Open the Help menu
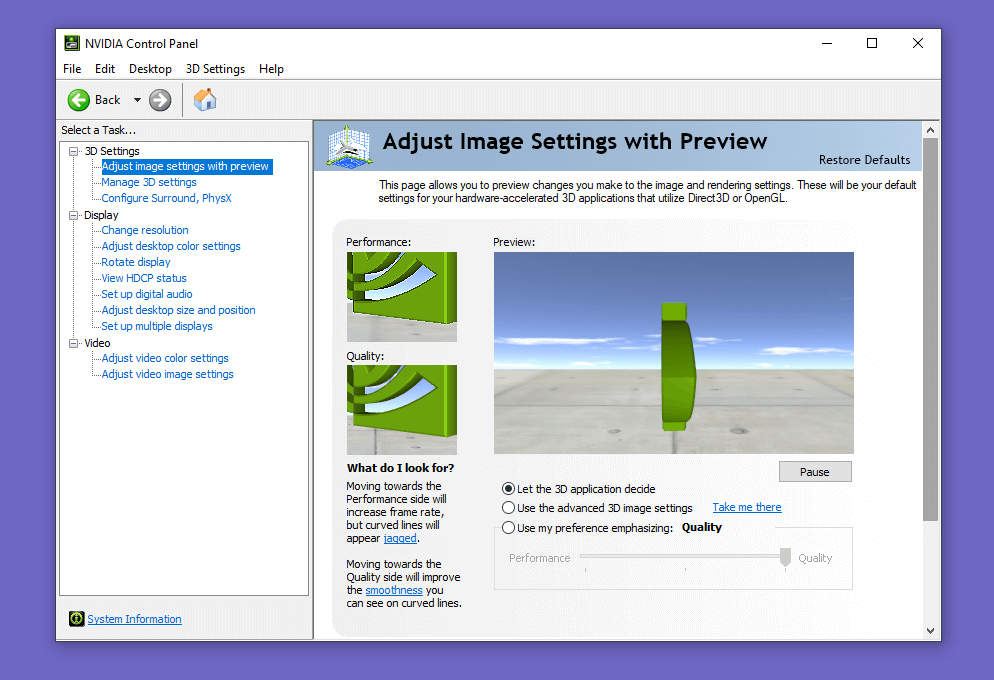Screen dimensions: 994x680 271,68
